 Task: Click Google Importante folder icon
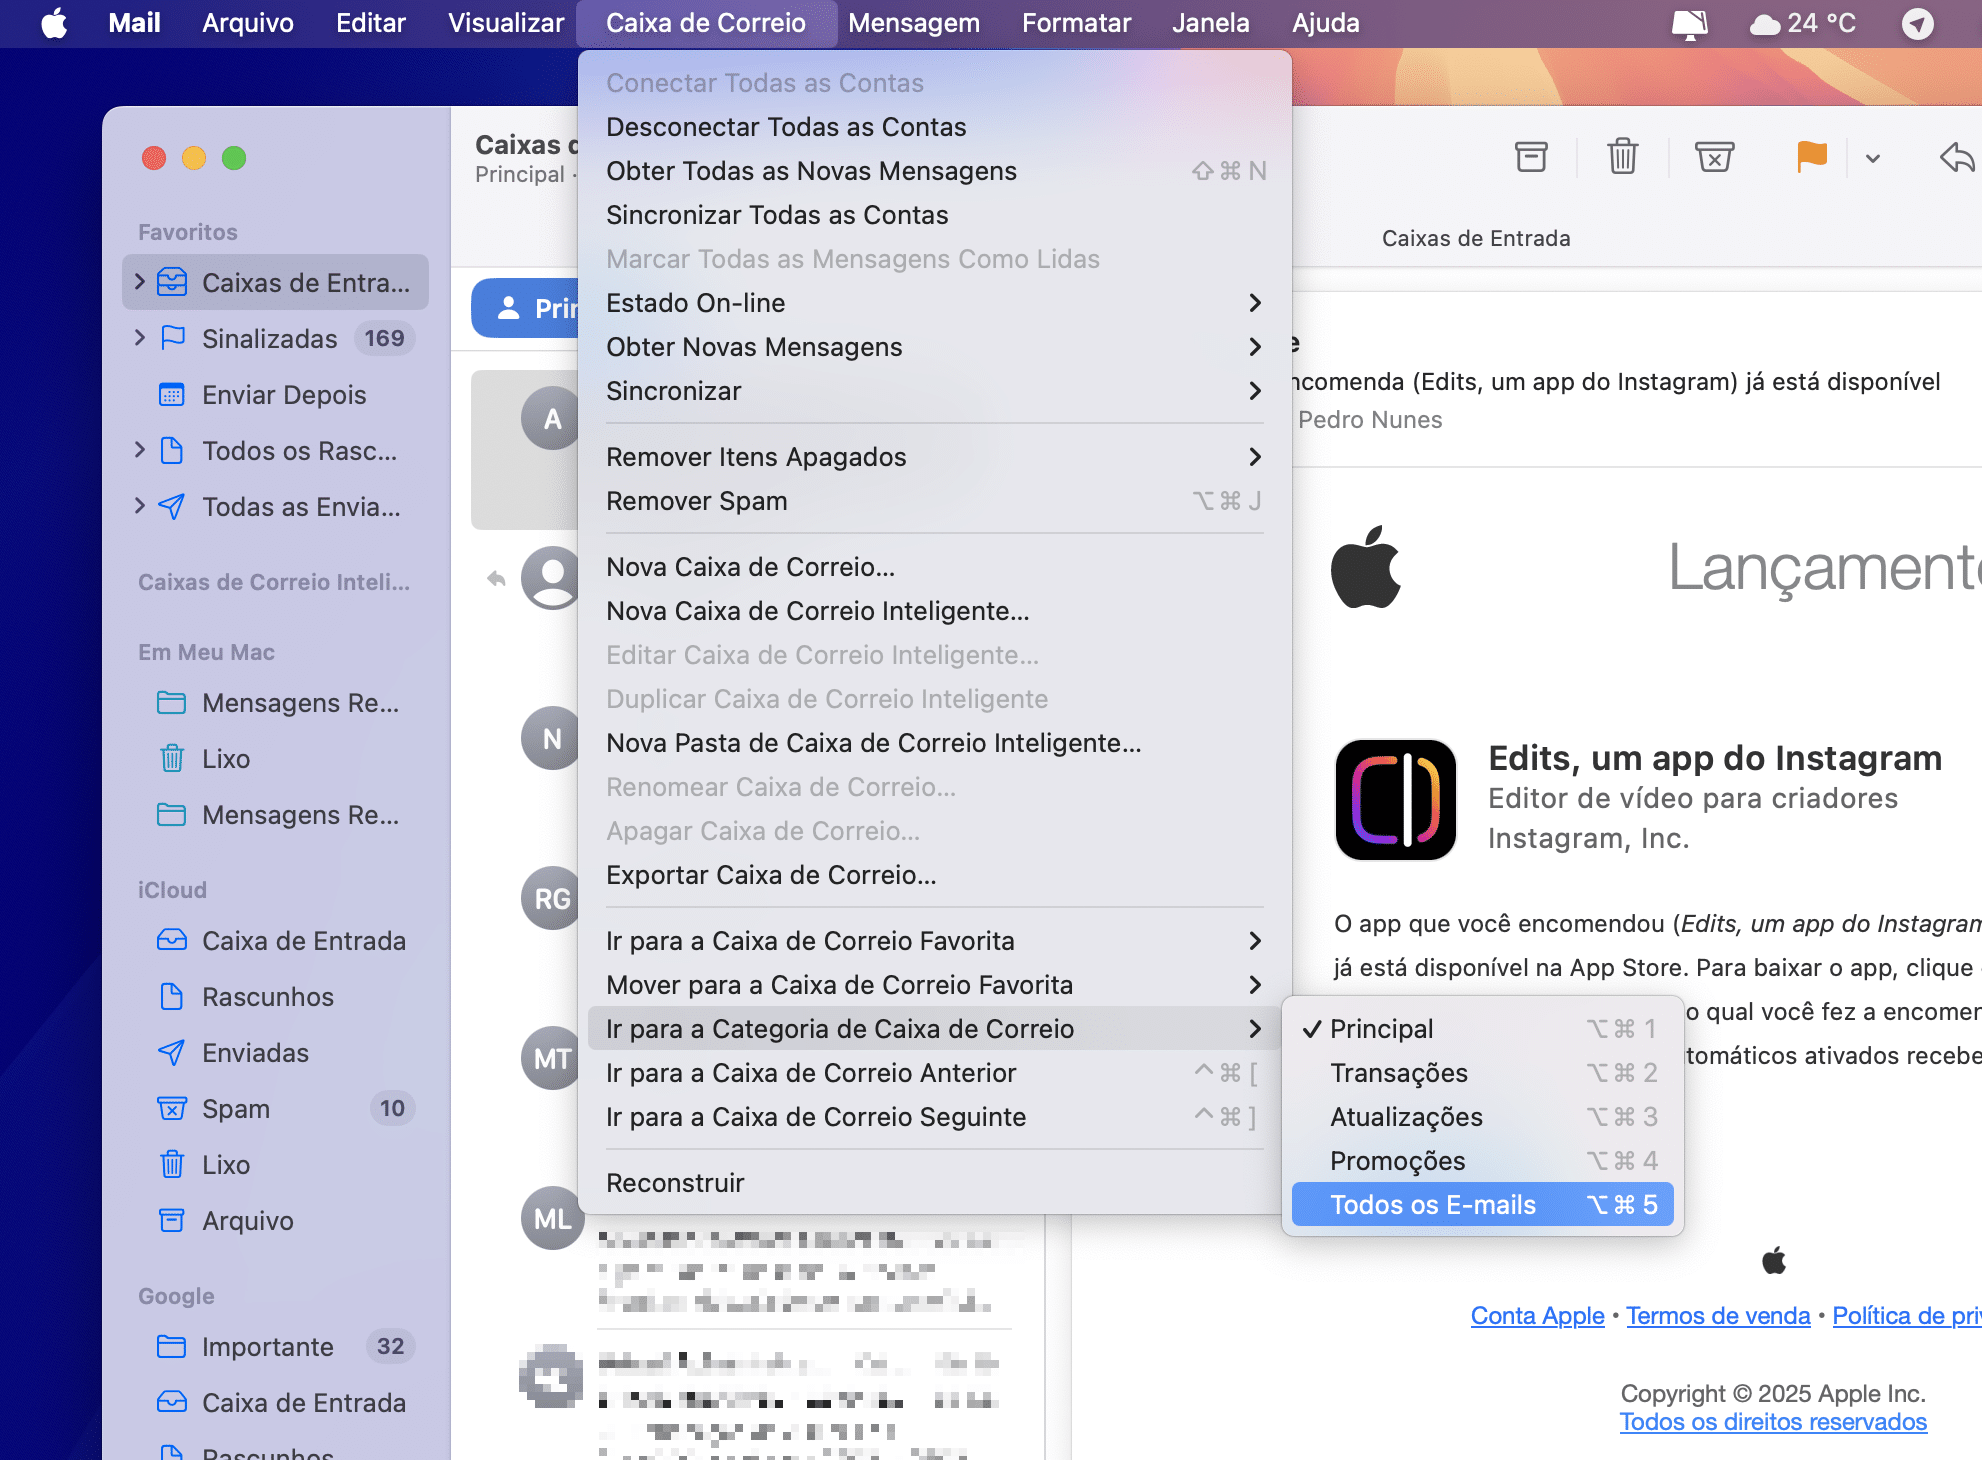[172, 1346]
